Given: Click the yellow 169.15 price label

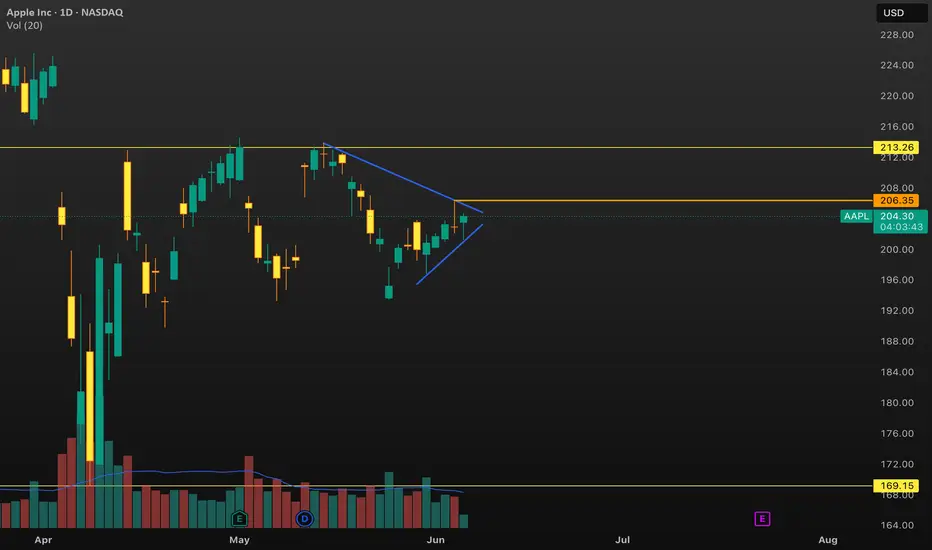Looking at the screenshot, I should pyautogui.click(x=896, y=486).
